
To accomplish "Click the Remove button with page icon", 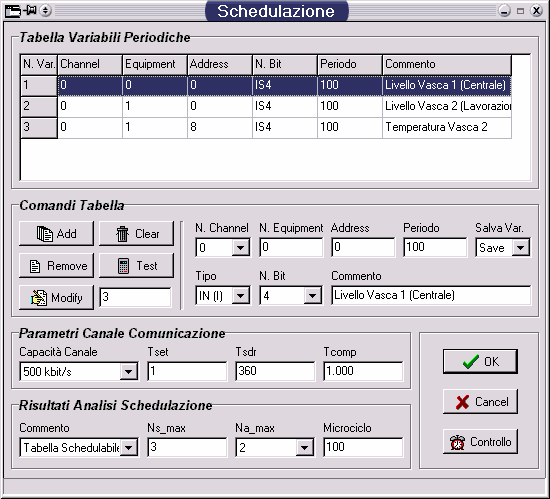I will (56, 266).
